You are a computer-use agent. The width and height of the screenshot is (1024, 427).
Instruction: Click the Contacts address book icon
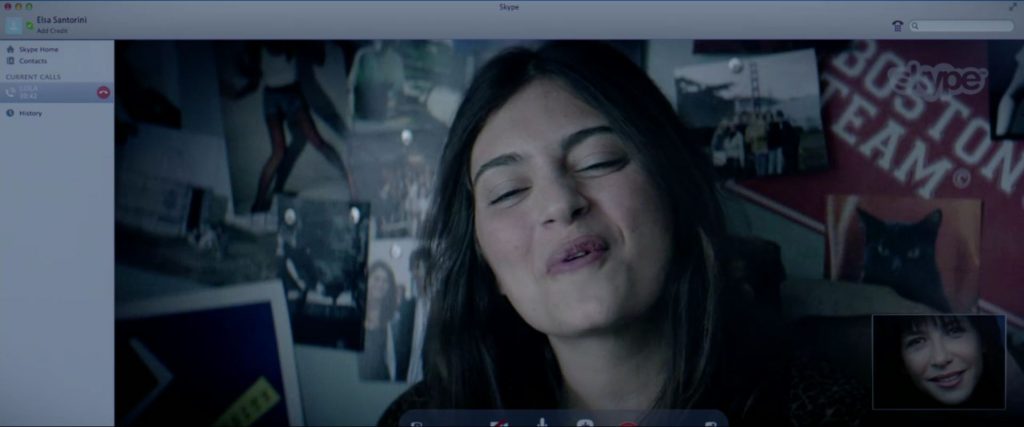[10, 61]
